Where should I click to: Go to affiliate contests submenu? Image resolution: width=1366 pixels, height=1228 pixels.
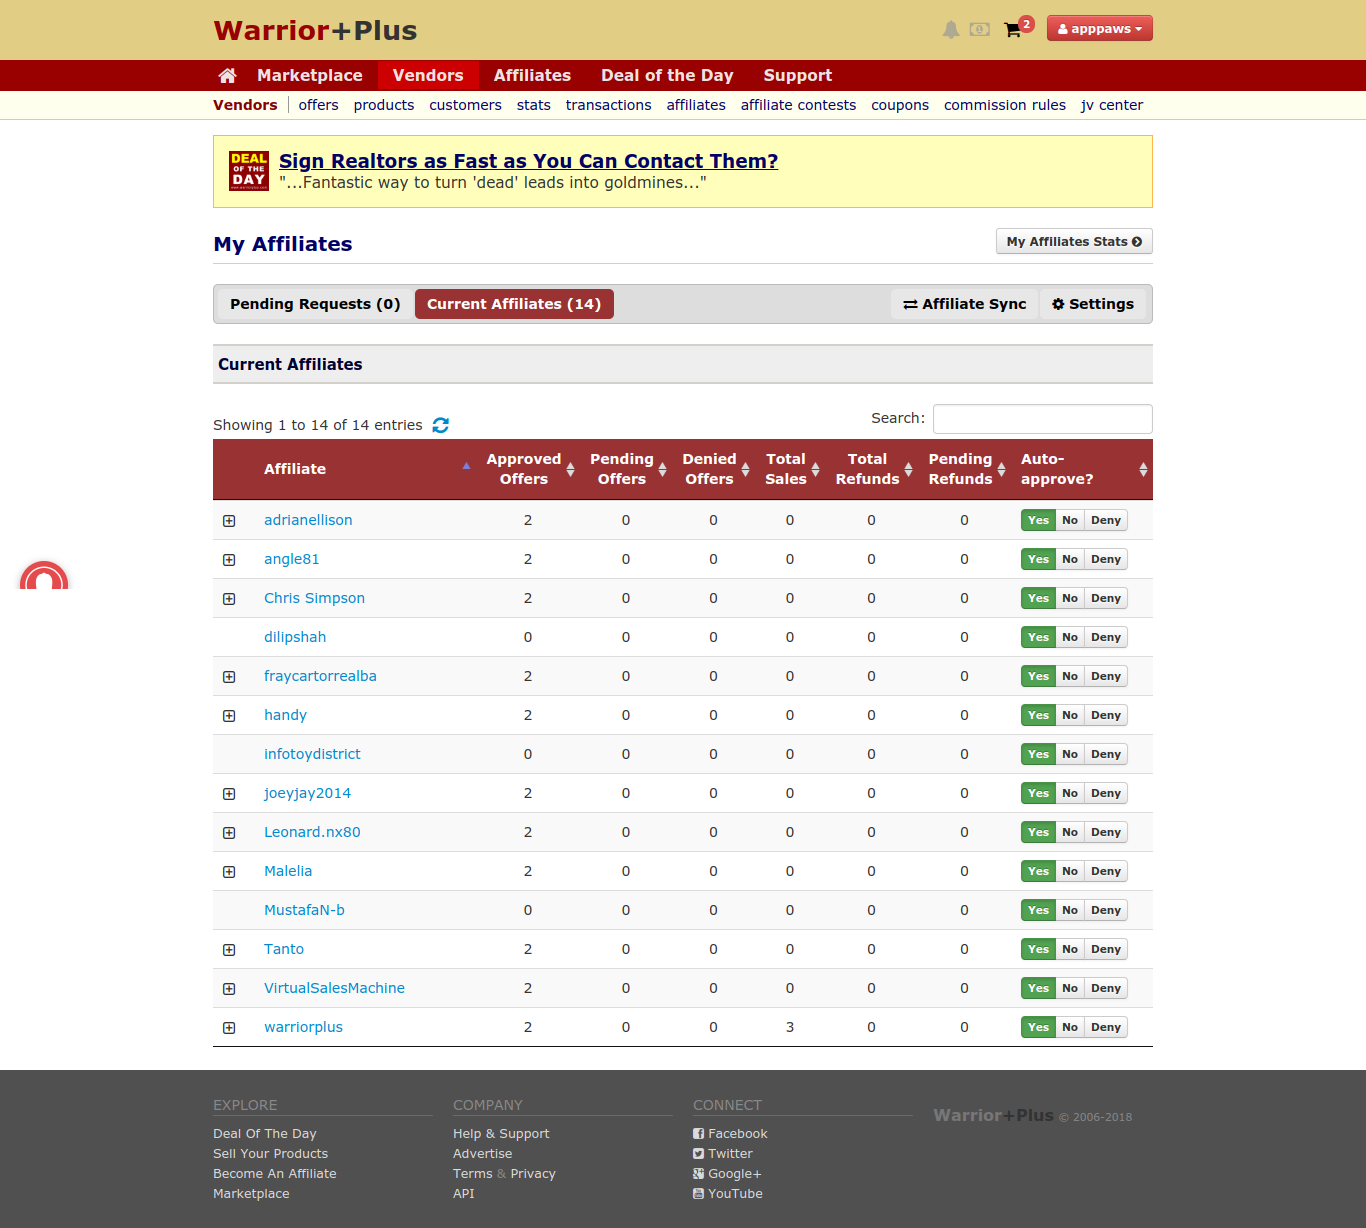pyautogui.click(x=798, y=105)
